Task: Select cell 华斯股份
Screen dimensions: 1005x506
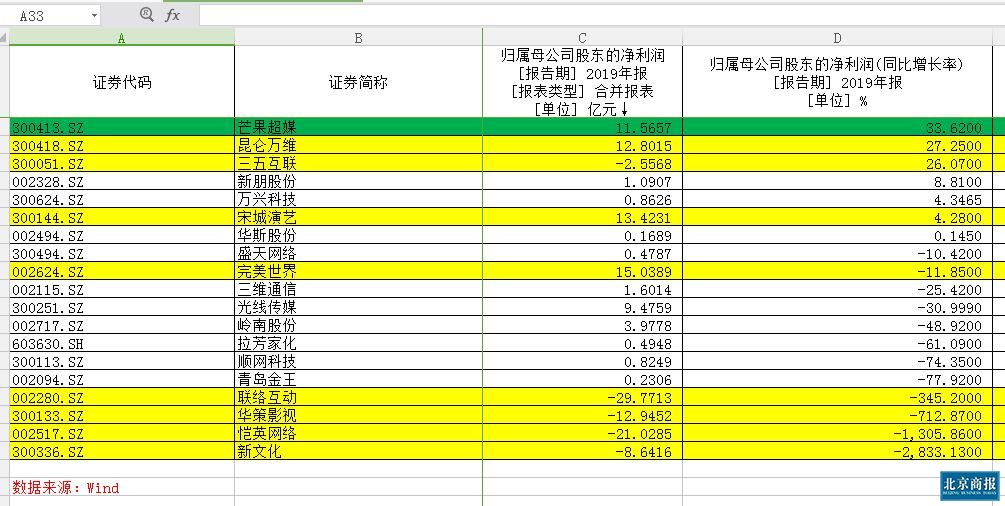Action: 358,235
